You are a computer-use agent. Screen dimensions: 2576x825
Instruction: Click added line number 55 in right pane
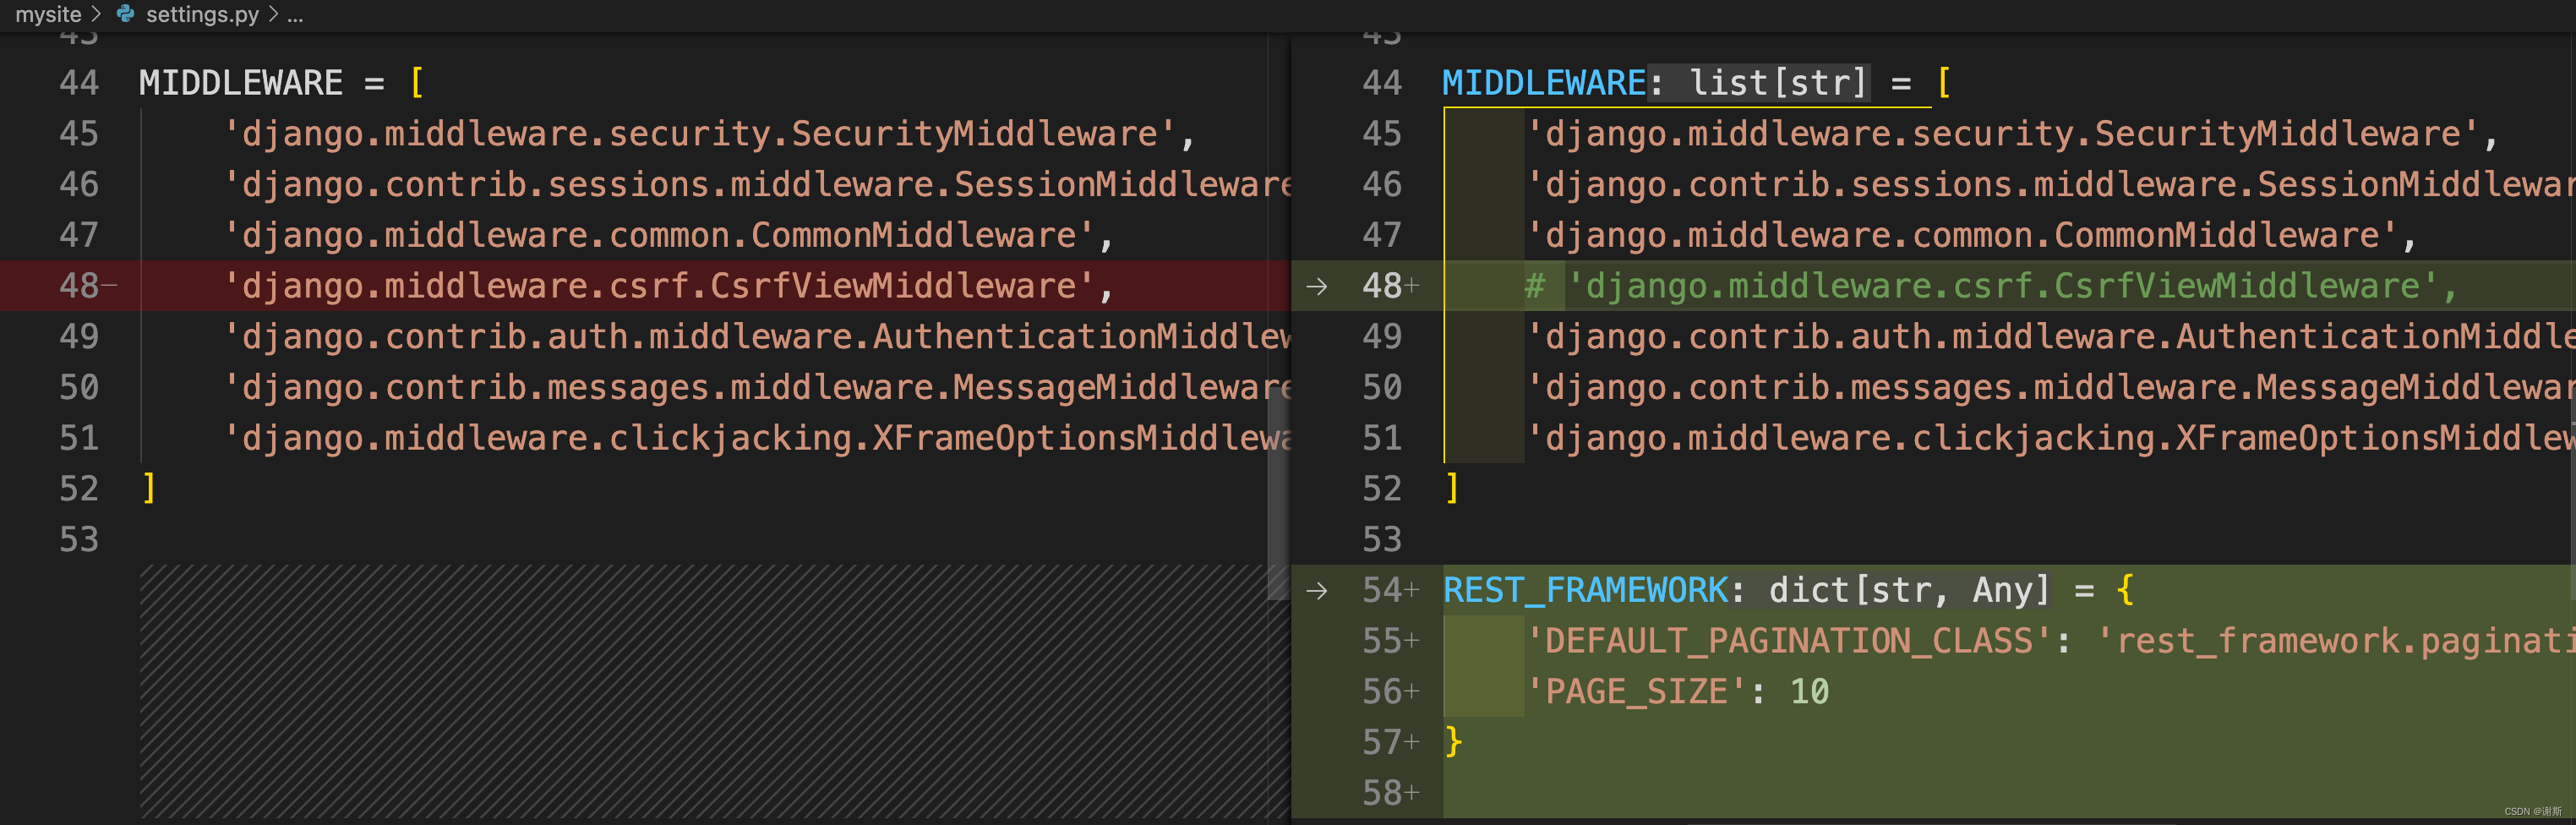pyautogui.click(x=1382, y=641)
